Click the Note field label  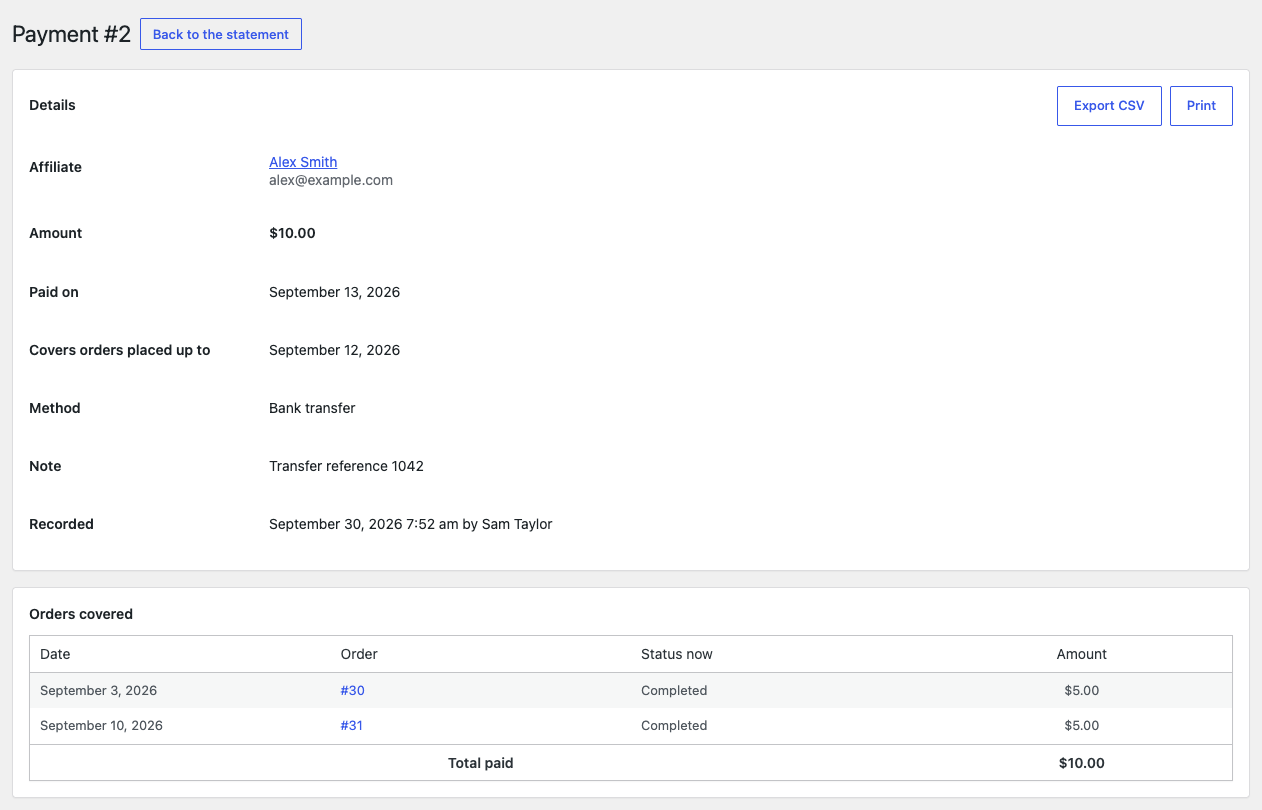tap(45, 466)
